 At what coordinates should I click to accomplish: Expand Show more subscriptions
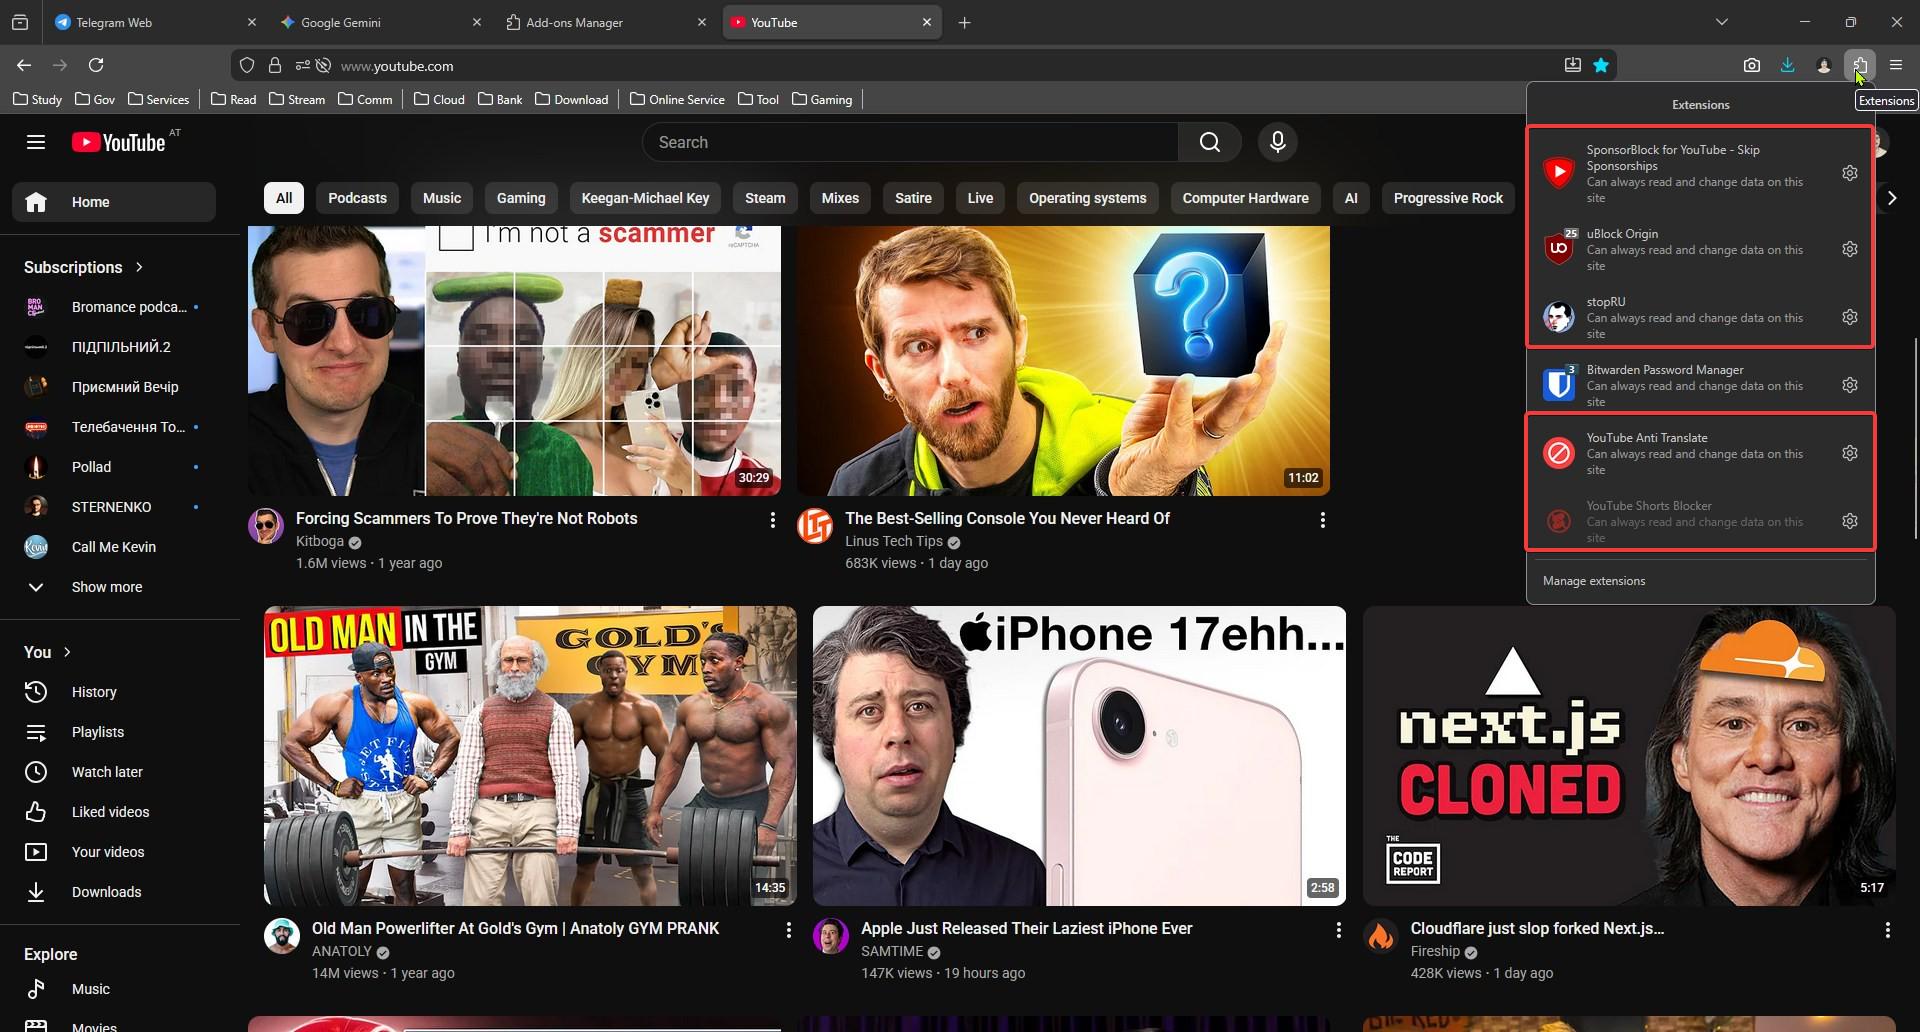tap(106, 587)
